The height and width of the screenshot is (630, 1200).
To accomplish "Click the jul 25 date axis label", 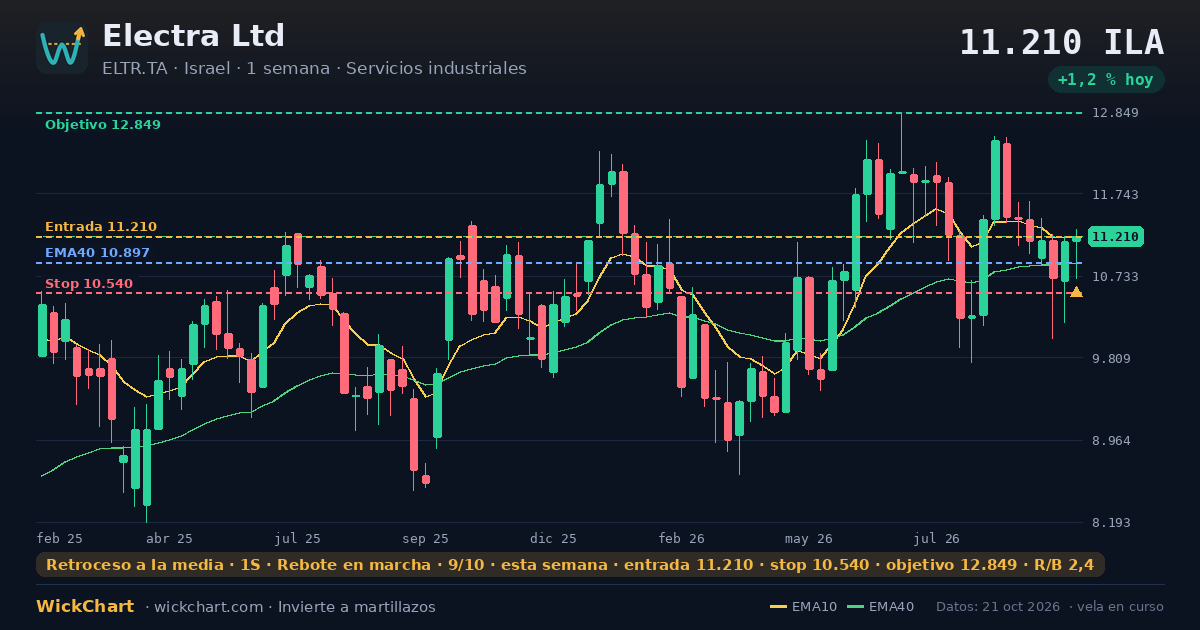I will coord(297,538).
